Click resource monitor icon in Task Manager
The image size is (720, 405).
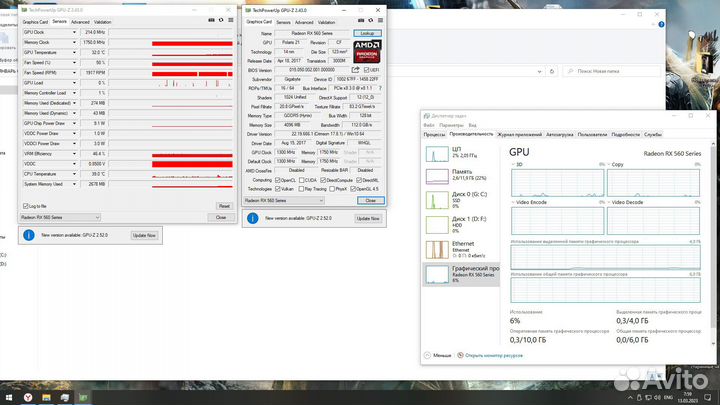(460, 355)
